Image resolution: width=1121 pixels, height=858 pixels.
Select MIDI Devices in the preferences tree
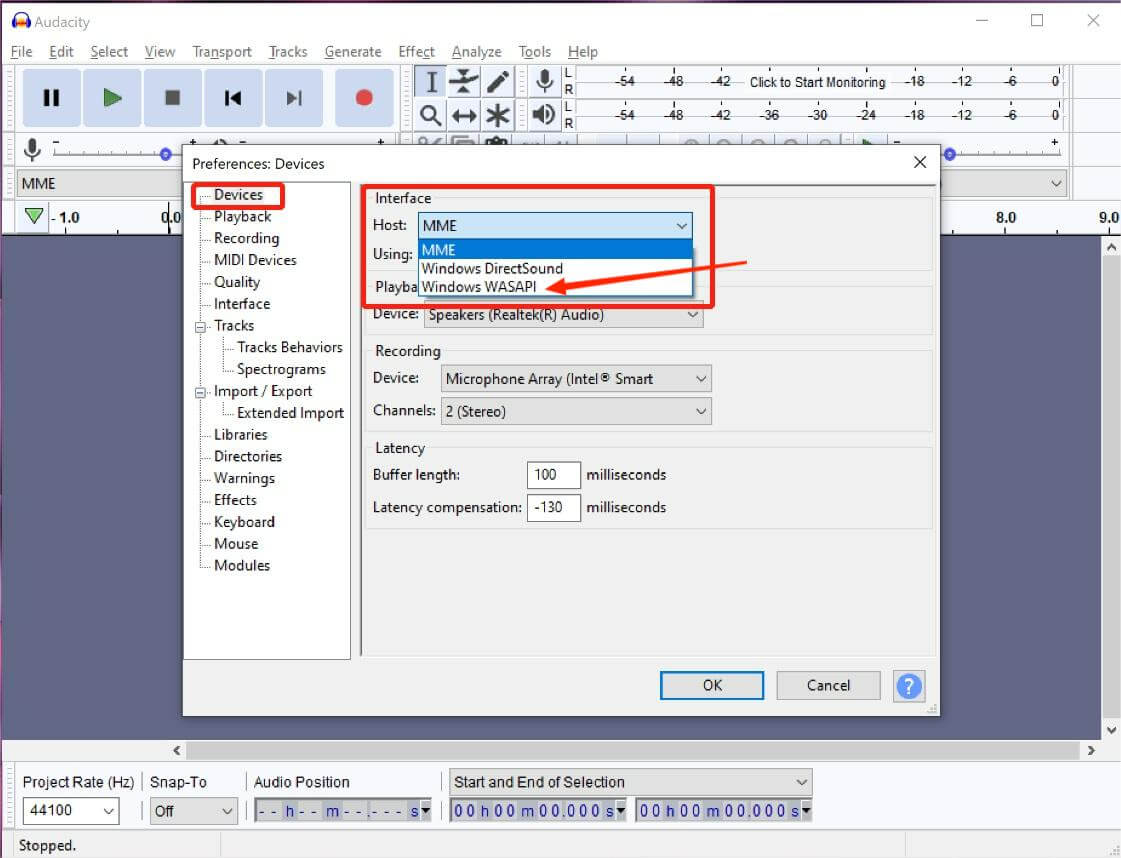coord(255,260)
